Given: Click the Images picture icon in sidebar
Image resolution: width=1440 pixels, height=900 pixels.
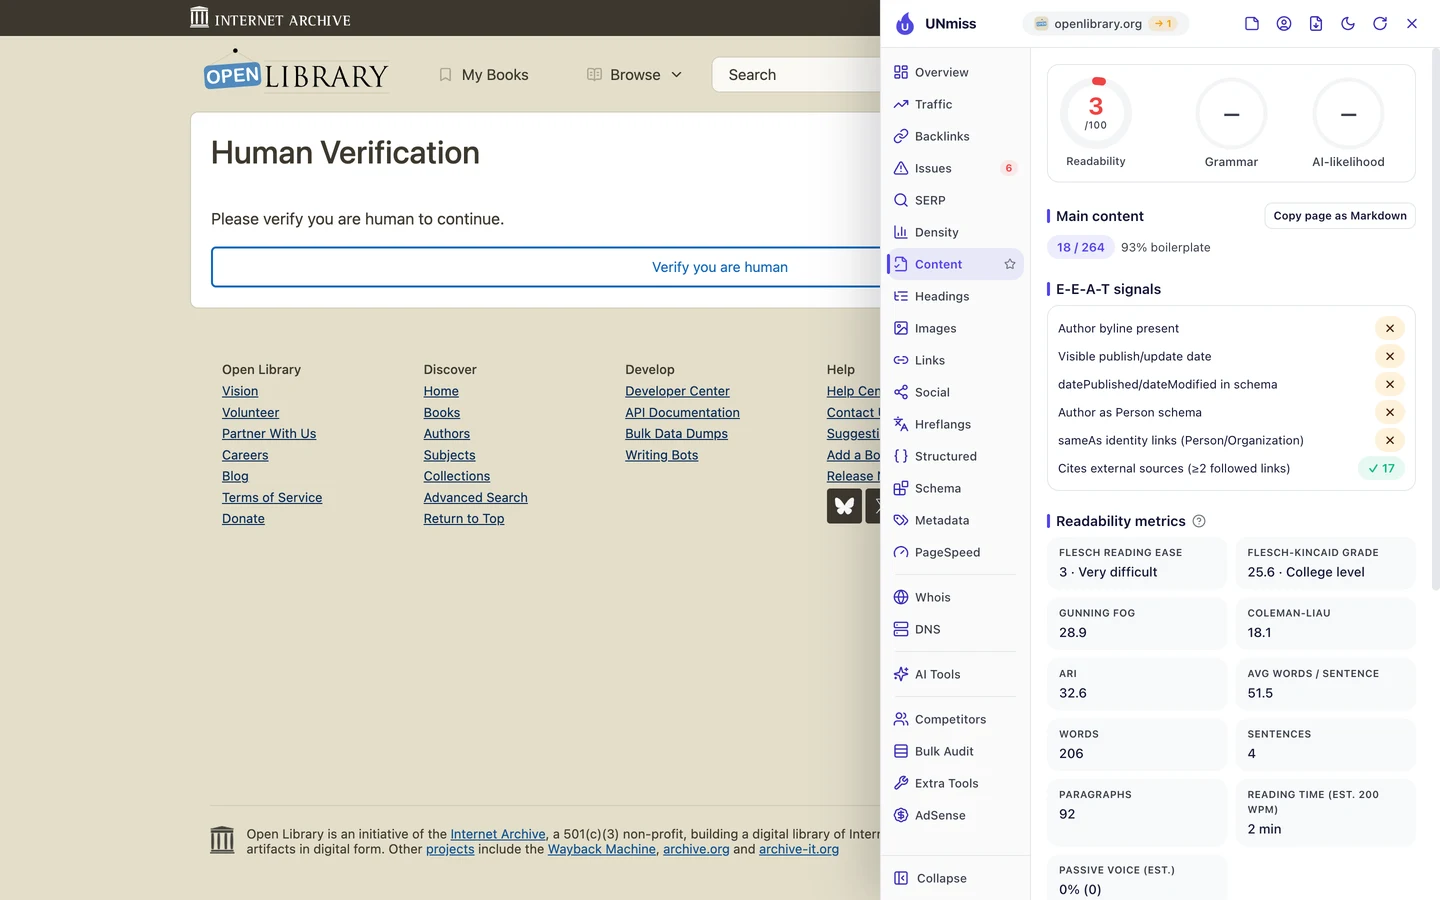Looking at the screenshot, I should click(901, 328).
